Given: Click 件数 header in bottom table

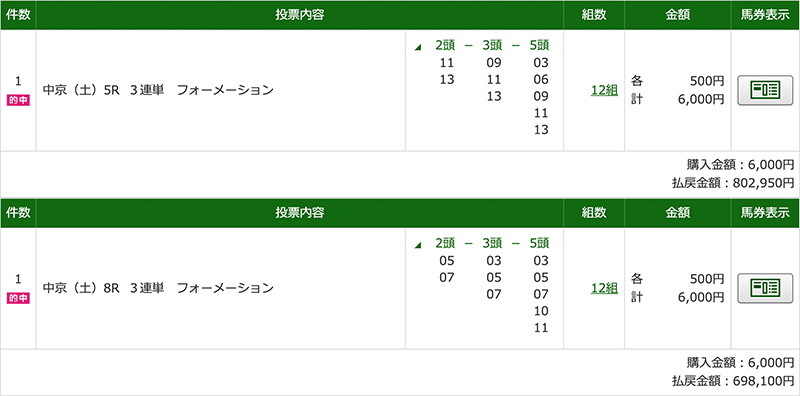Looking at the screenshot, I should point(18,213).
